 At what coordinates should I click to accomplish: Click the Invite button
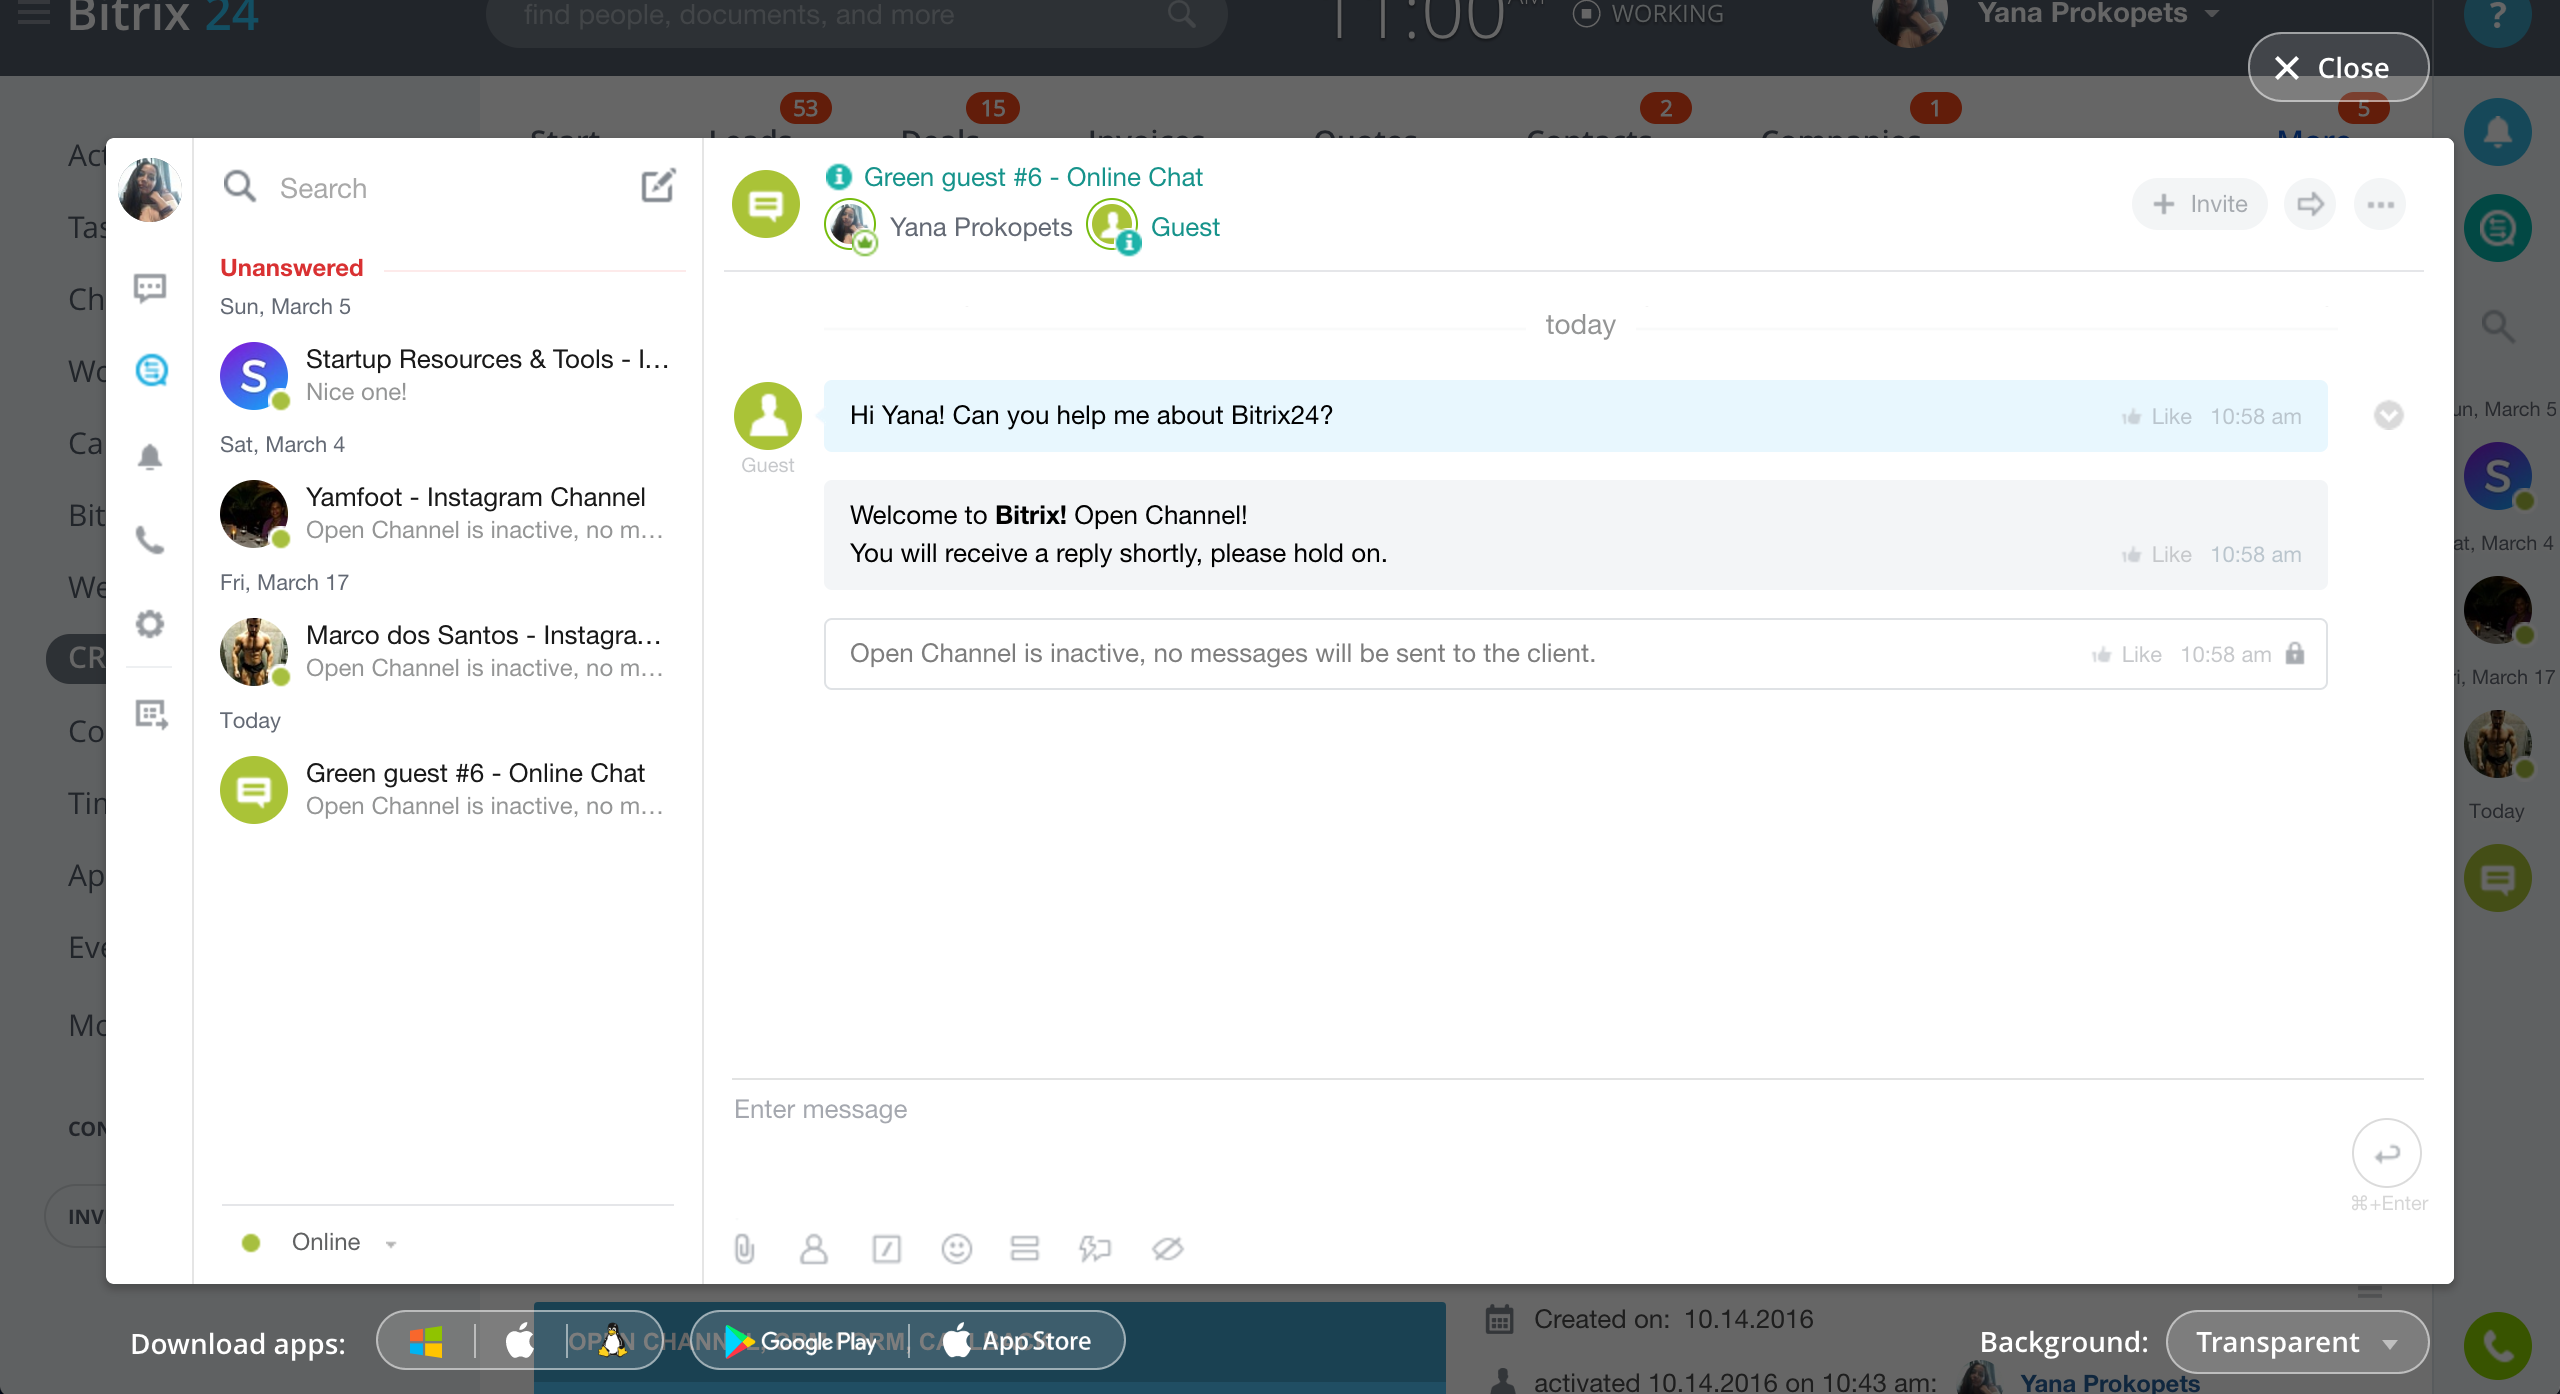[2199, 204]
